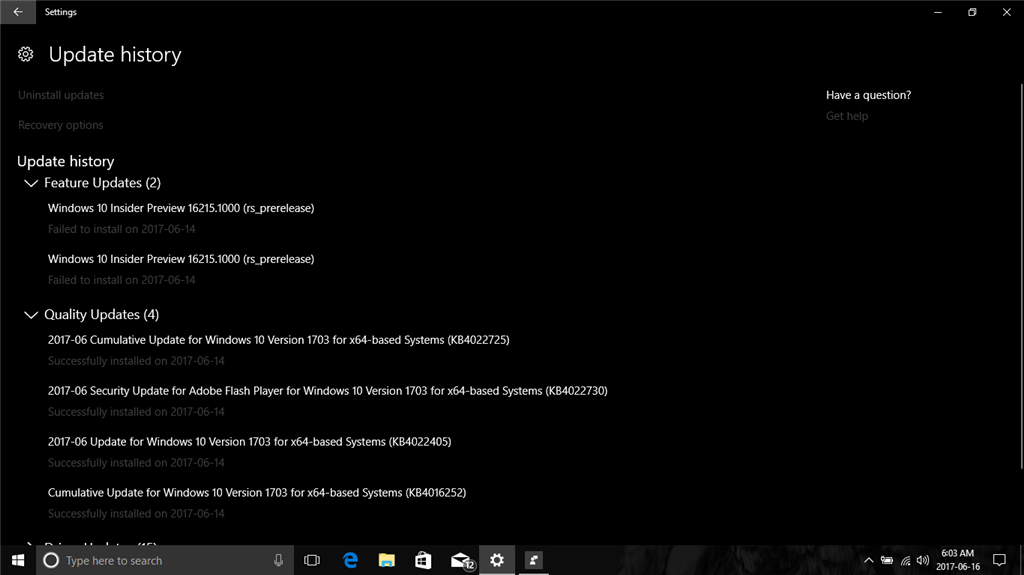Open the Windows Store taskbar icon

(x=423, y=560)
